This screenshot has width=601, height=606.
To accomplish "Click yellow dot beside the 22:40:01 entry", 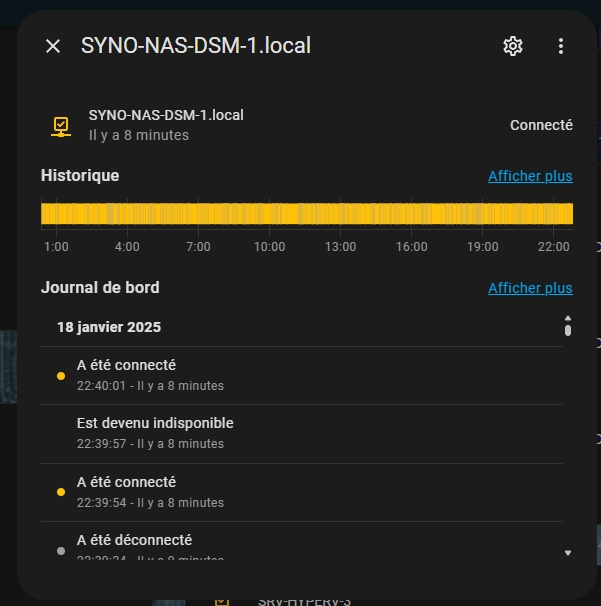I will (61, 376).
